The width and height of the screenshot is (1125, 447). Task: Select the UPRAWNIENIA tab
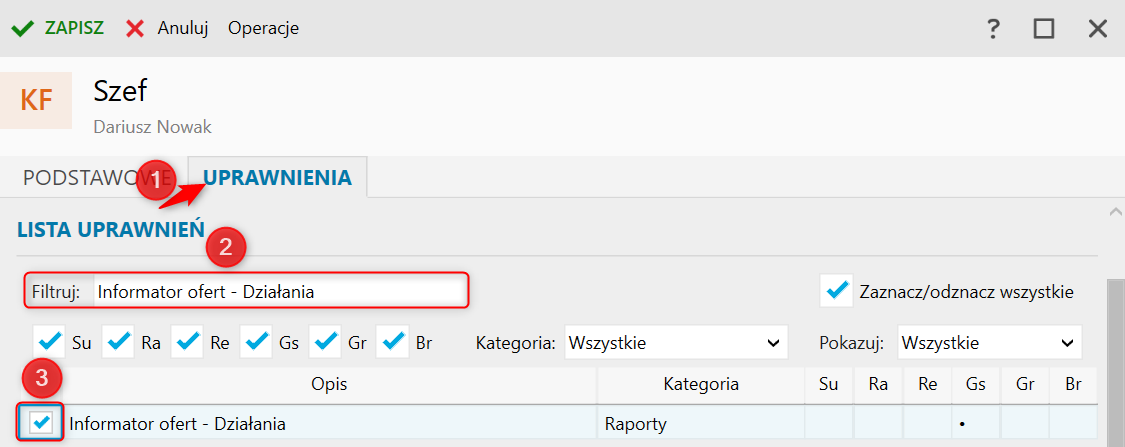[x=277, y=178]
